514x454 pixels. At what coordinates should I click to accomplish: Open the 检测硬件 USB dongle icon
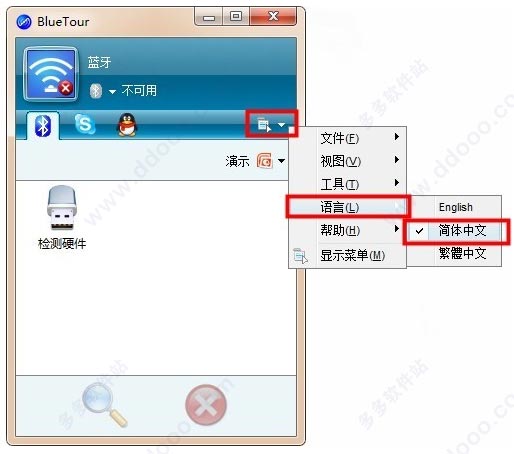[x=62, y=208]
